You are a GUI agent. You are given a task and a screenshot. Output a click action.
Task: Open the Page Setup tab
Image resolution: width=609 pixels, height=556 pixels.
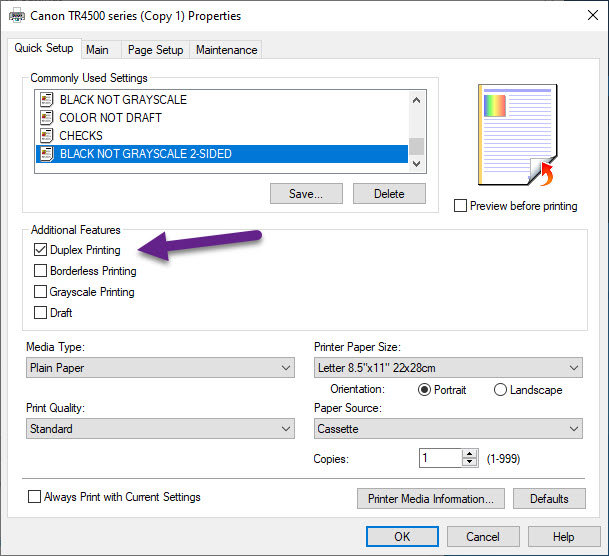pos(155,50)
